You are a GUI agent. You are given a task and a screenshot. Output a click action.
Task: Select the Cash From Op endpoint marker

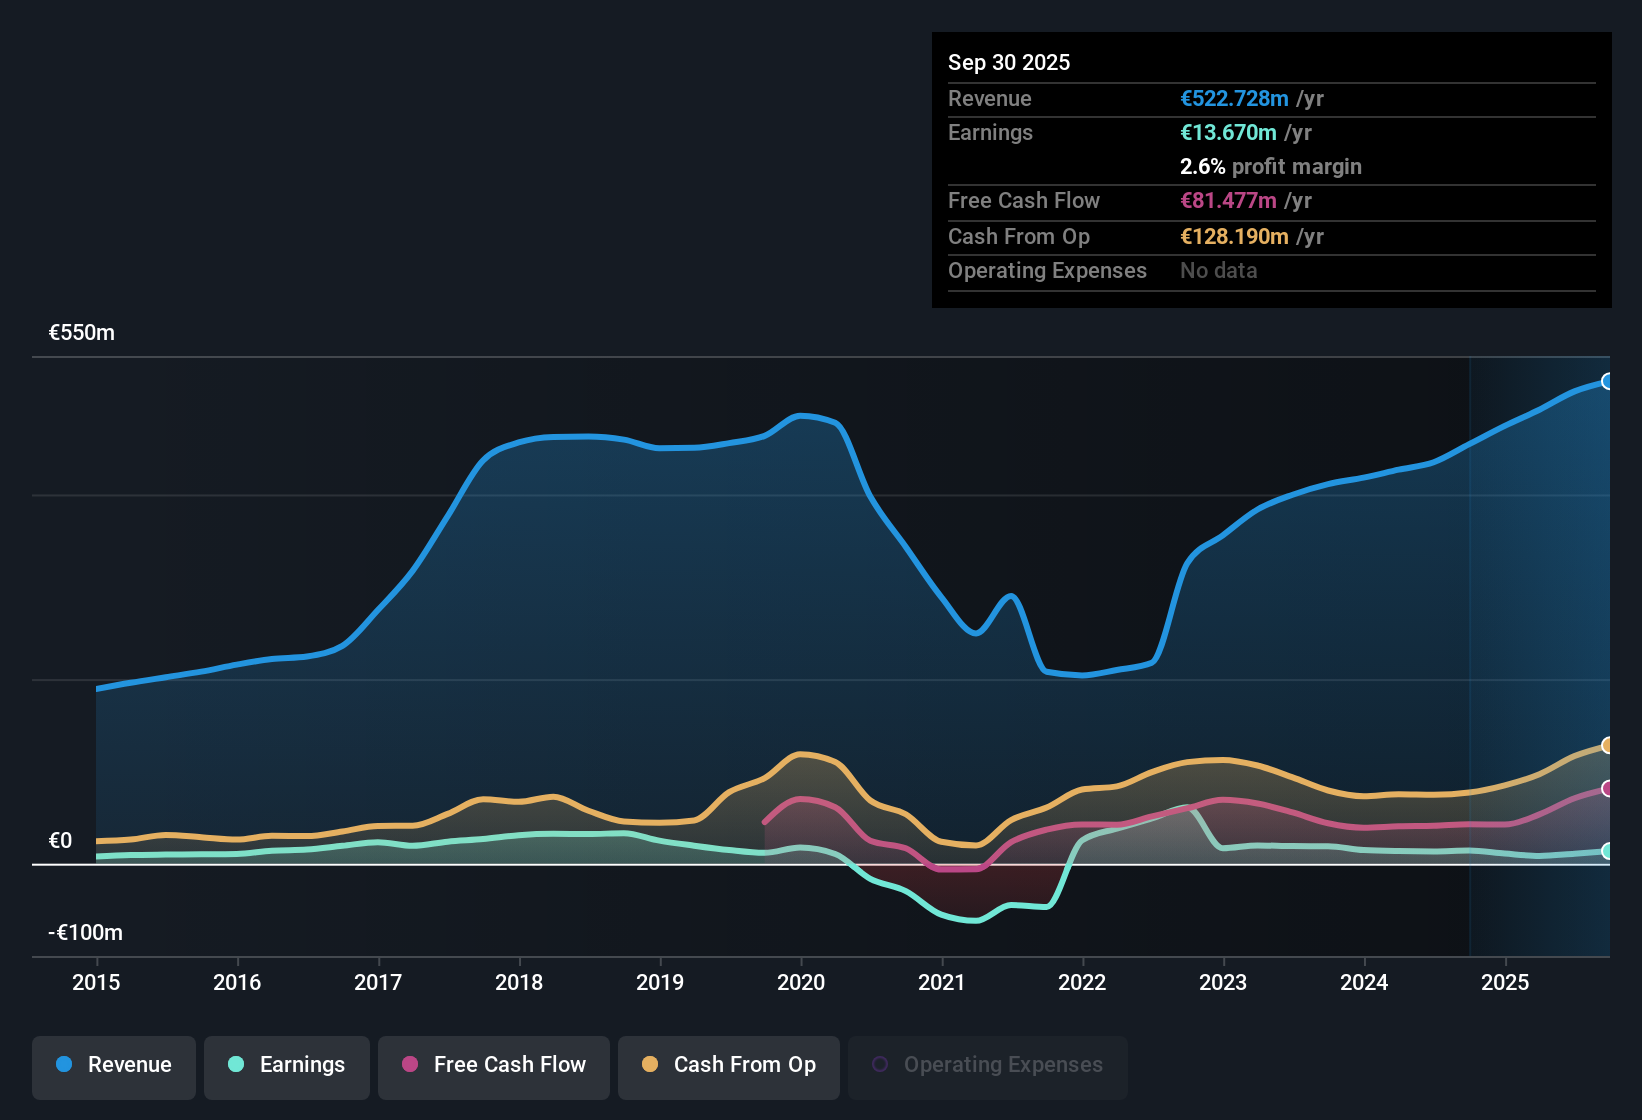coord(1607,745)
